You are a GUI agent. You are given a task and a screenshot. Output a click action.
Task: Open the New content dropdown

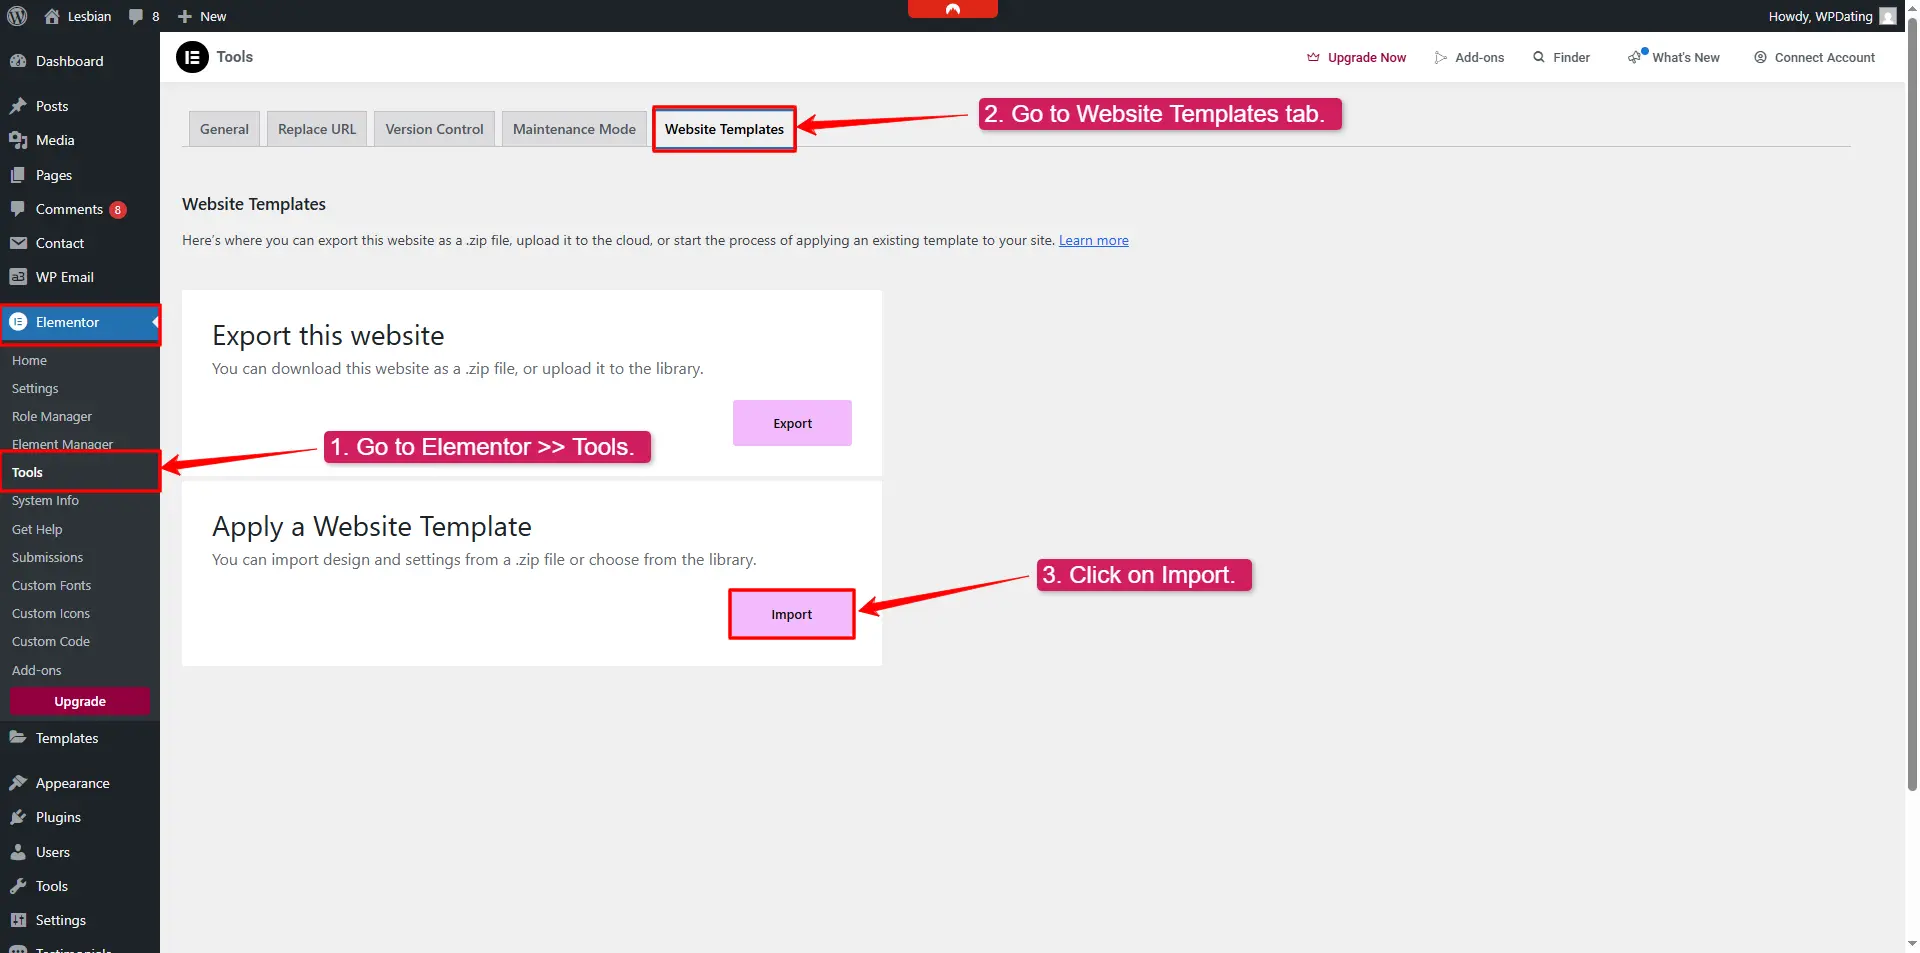[202, 16]
